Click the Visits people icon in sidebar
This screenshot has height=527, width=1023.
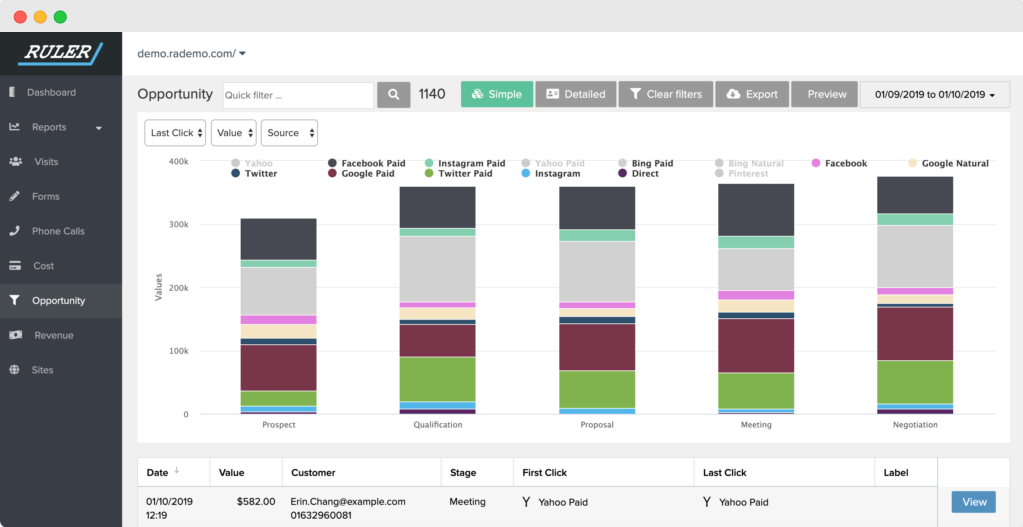15,162
